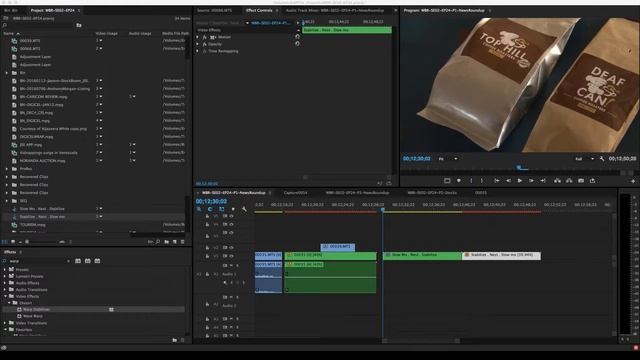640x360 pixels.
Task: Click the add marker icon in timeline
Action: pos(233,209)
